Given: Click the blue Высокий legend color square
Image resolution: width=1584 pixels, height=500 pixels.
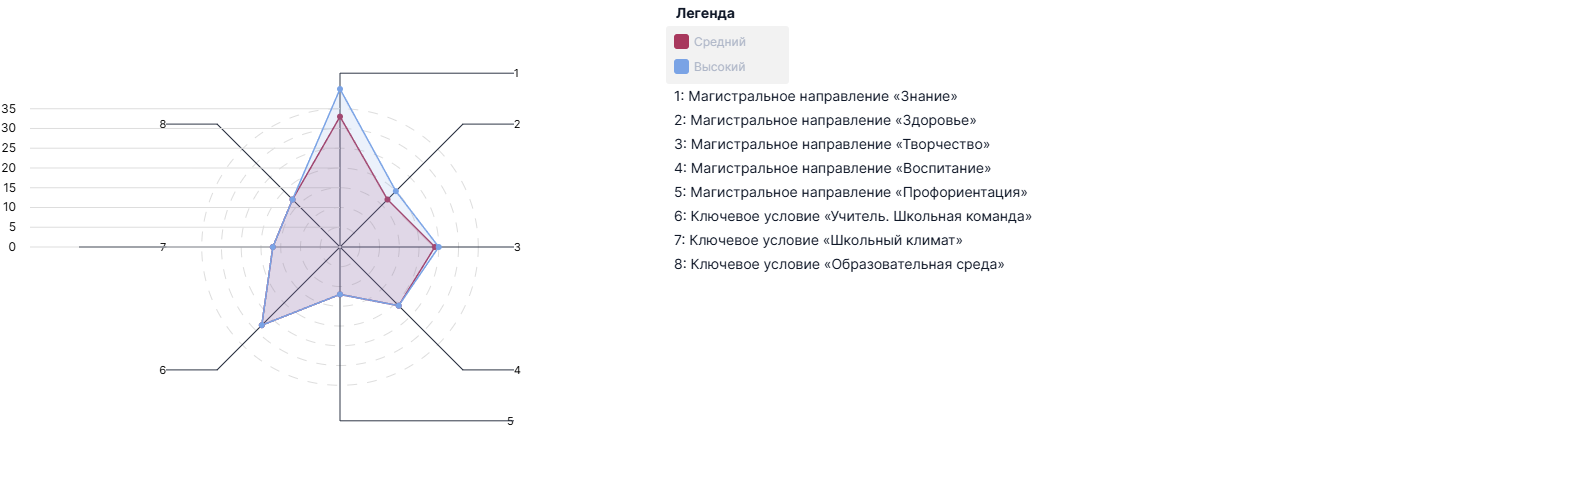Looking at the screenshot, I should pos(681,67).
